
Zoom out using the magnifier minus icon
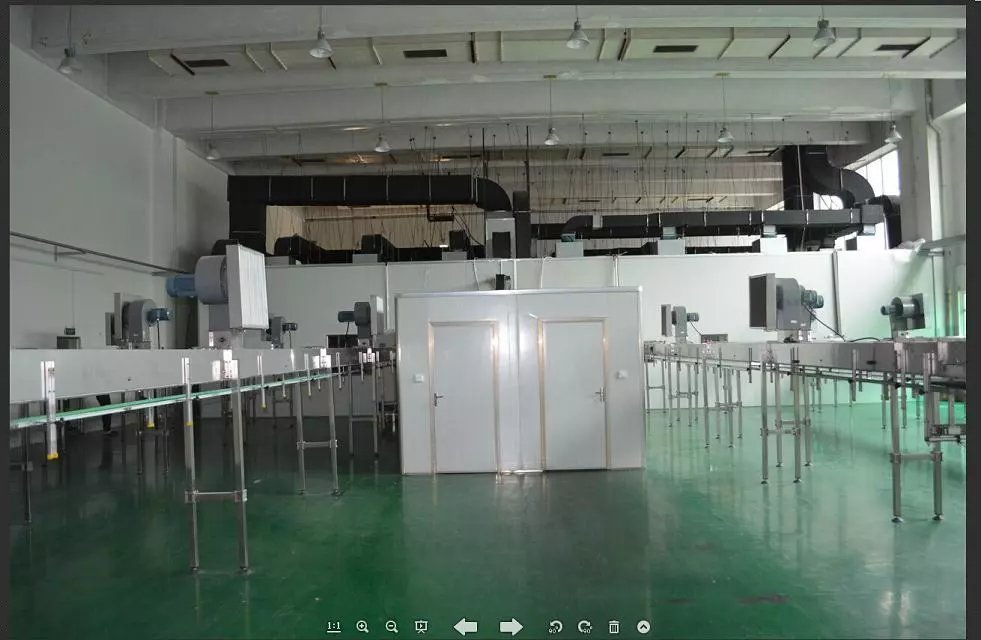392,627
